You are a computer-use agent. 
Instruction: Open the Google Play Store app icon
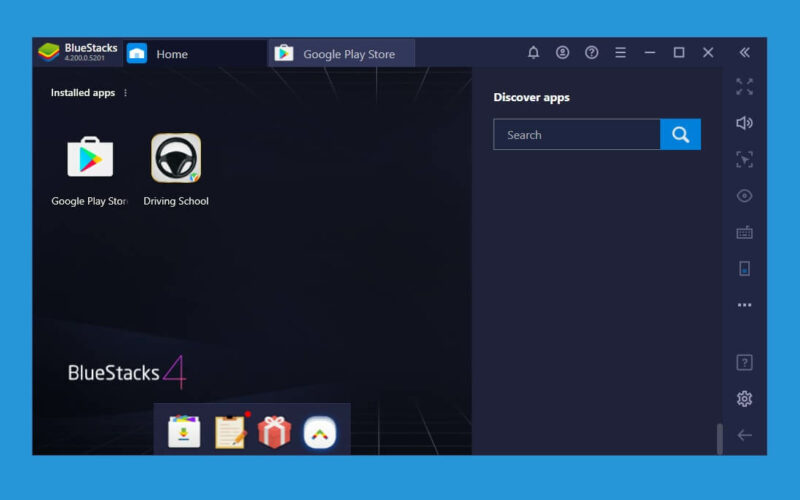pyautogui.click(x=90, y=157)
